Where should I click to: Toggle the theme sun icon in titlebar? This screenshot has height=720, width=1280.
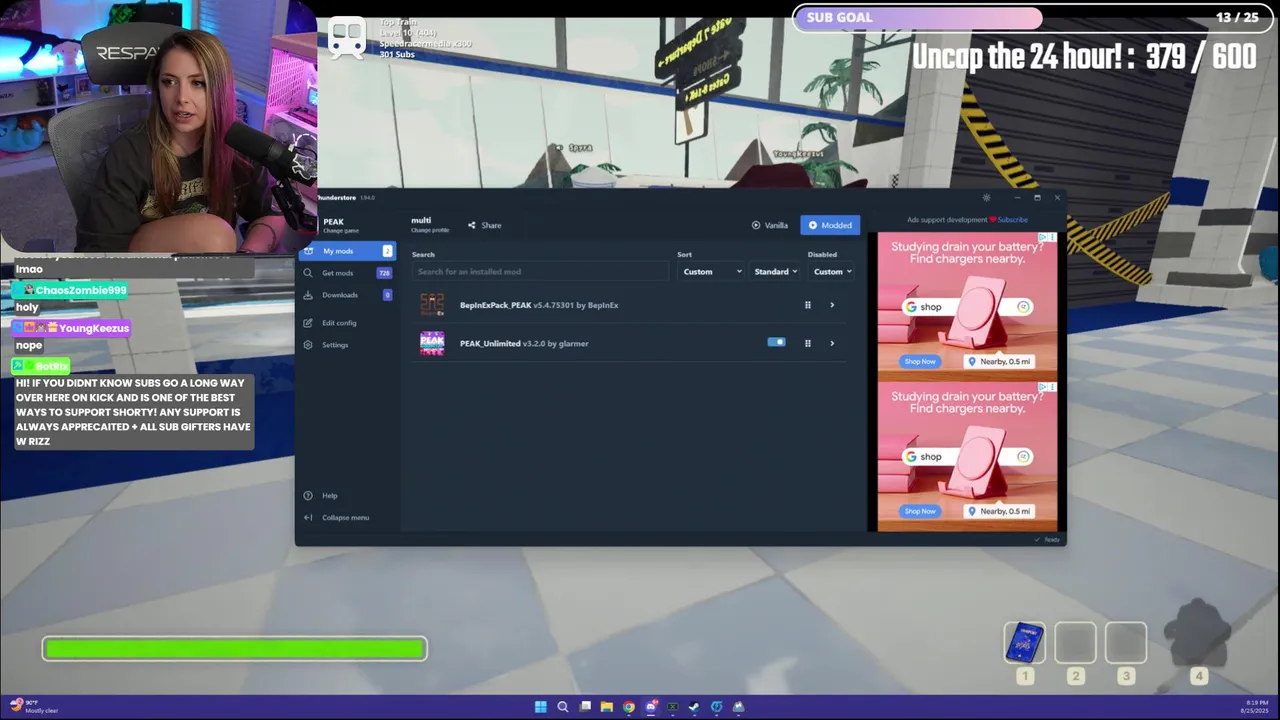[986, 198]
